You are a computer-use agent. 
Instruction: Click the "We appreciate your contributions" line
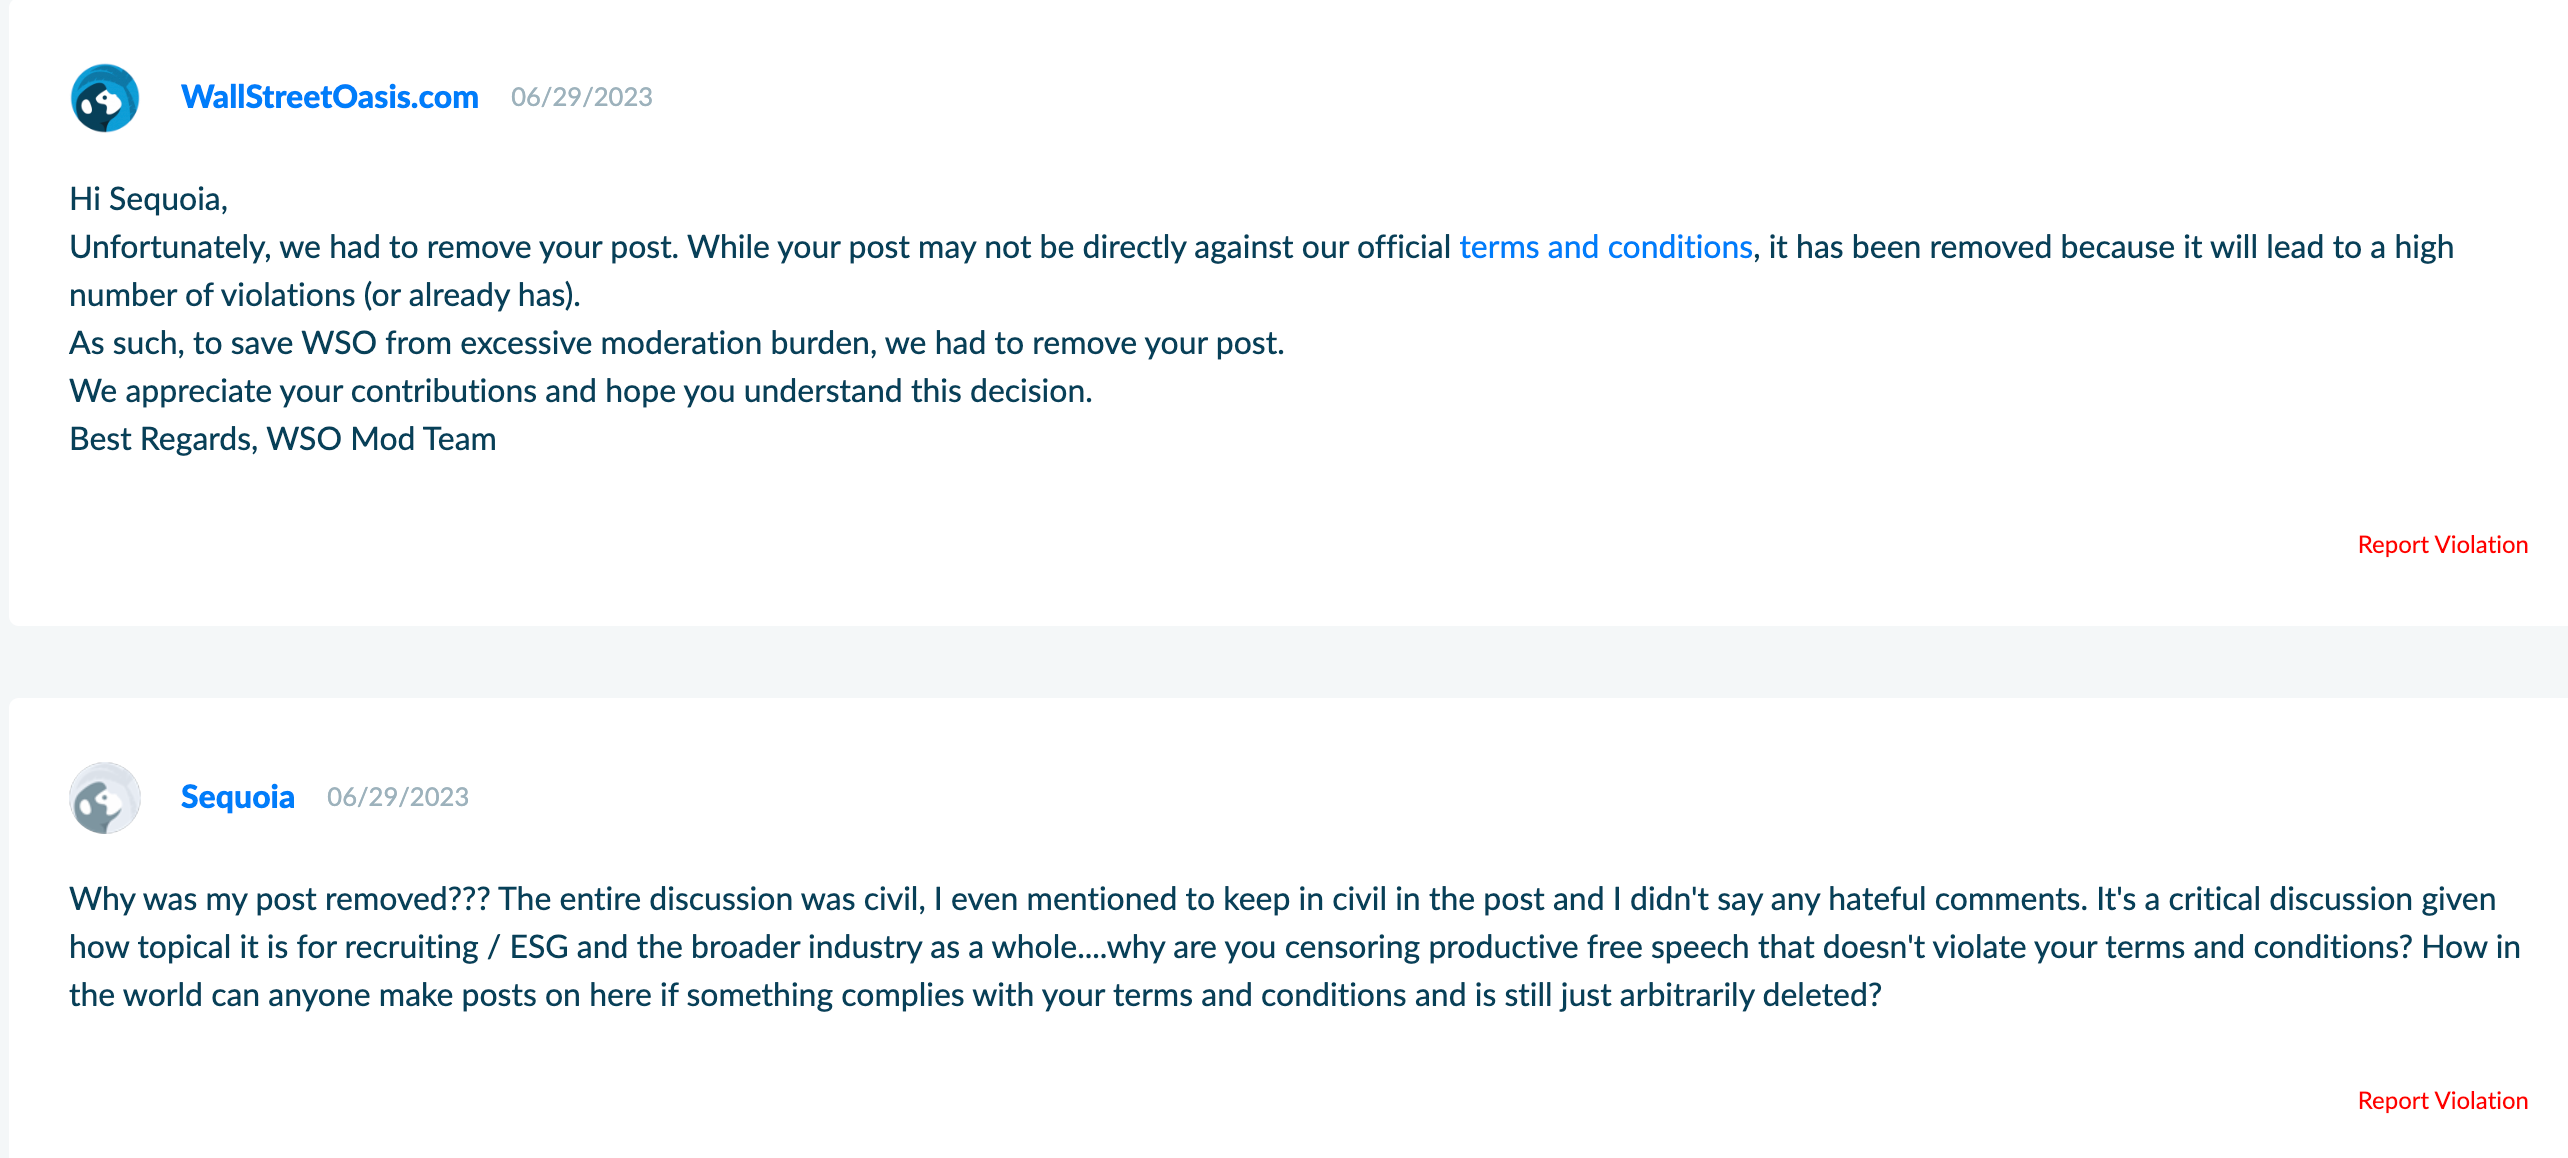tap(580, 391)
